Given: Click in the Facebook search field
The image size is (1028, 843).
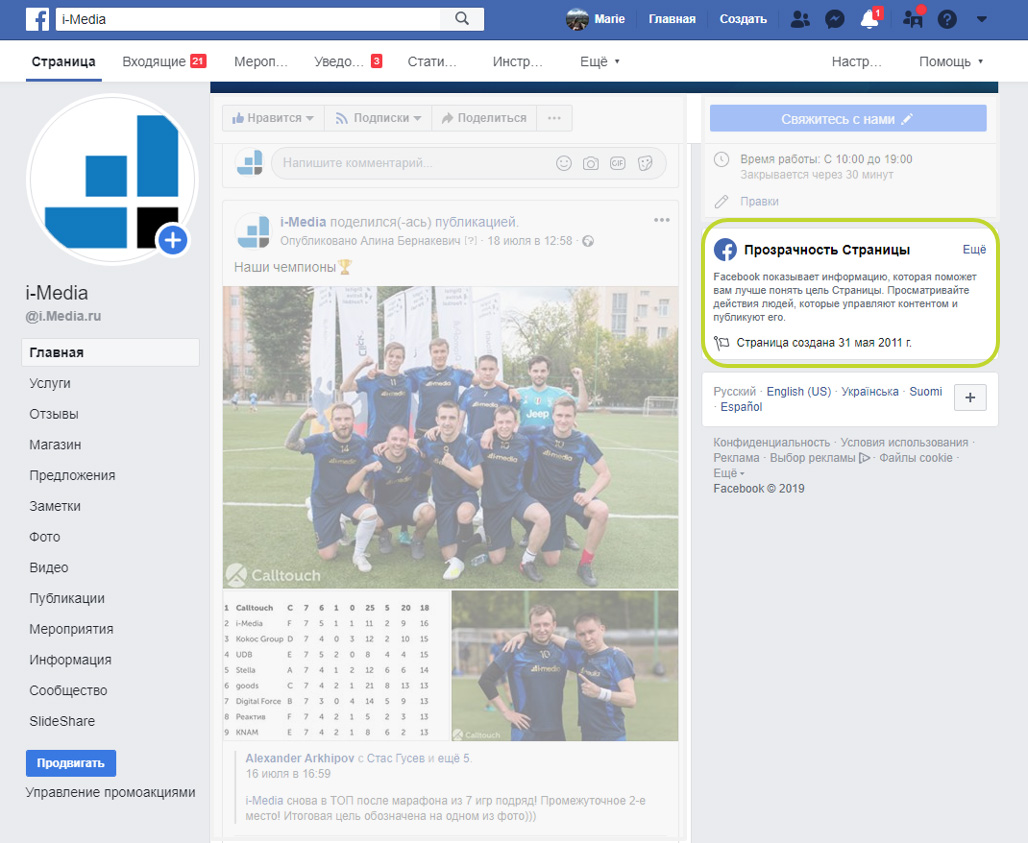Looking at the screenshot, I should pyautogui.click(x=248, y=19).
